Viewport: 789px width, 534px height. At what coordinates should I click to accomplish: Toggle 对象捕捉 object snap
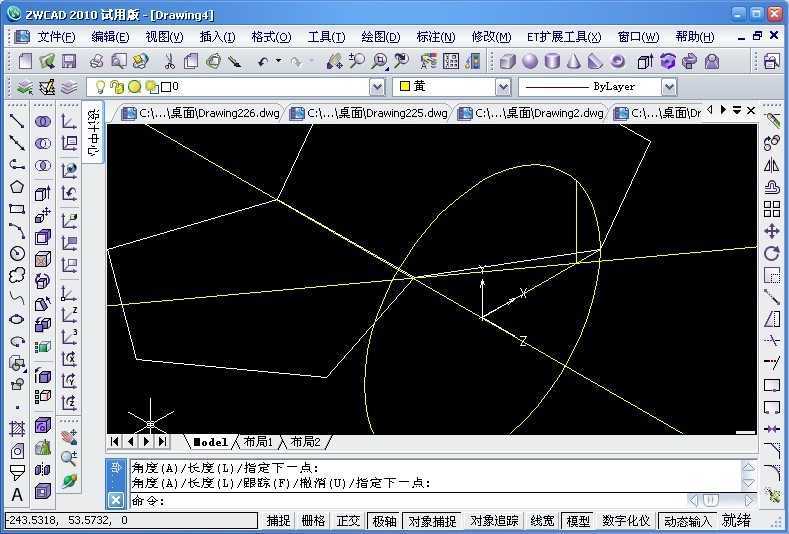coord(432,520)
